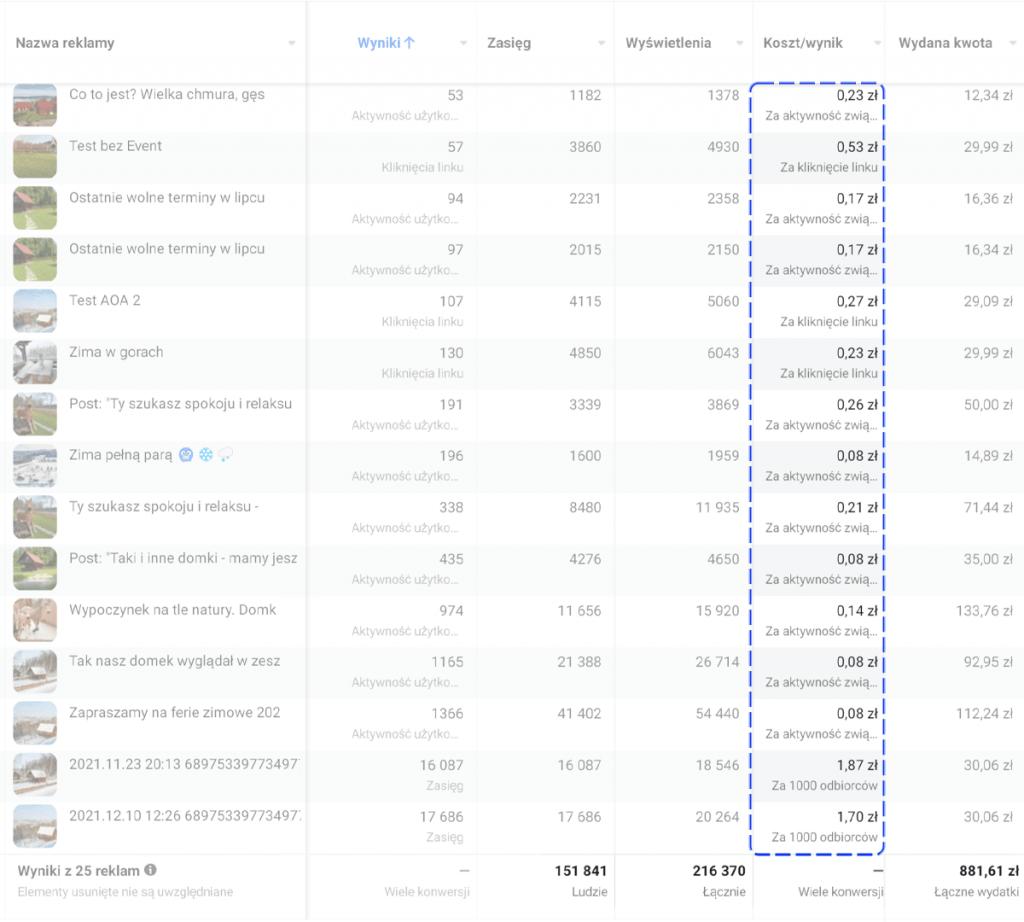Screen dimensions: 1024x922
Task: Click thumbnail for Wypoczynek na tle natury ad
Action: [x=34, y=620]
